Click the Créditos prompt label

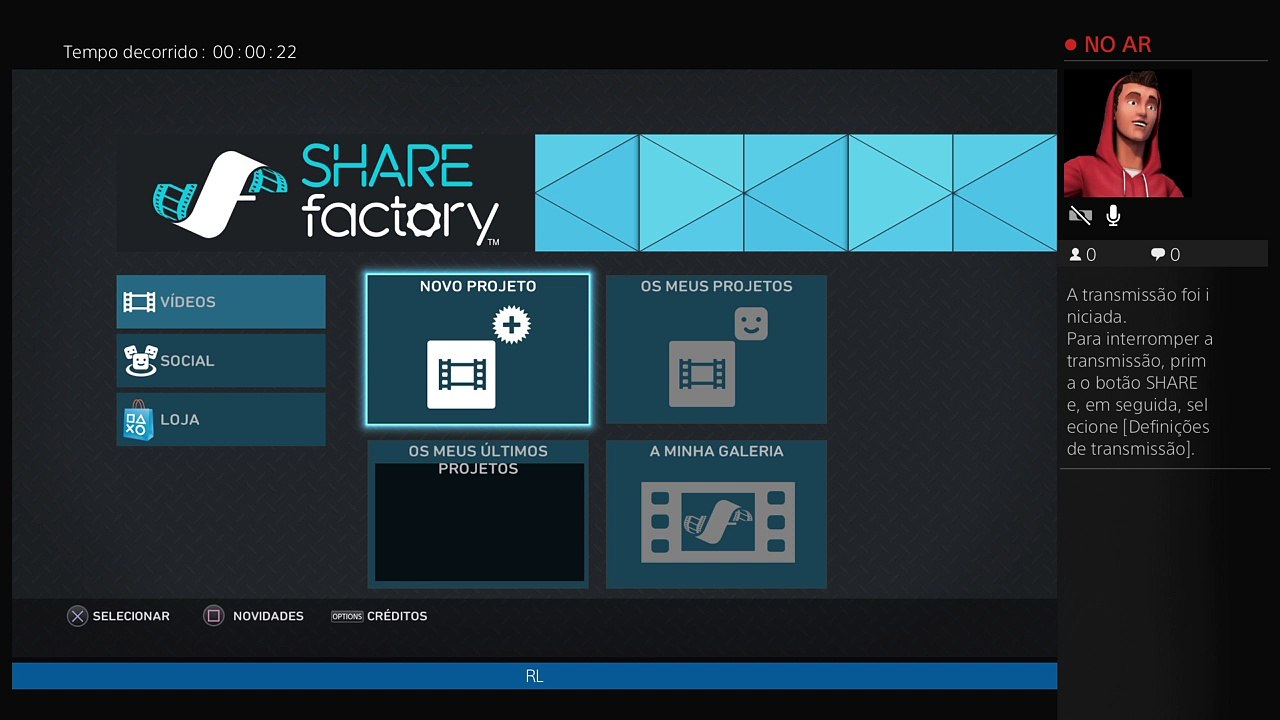pos(397,616)
